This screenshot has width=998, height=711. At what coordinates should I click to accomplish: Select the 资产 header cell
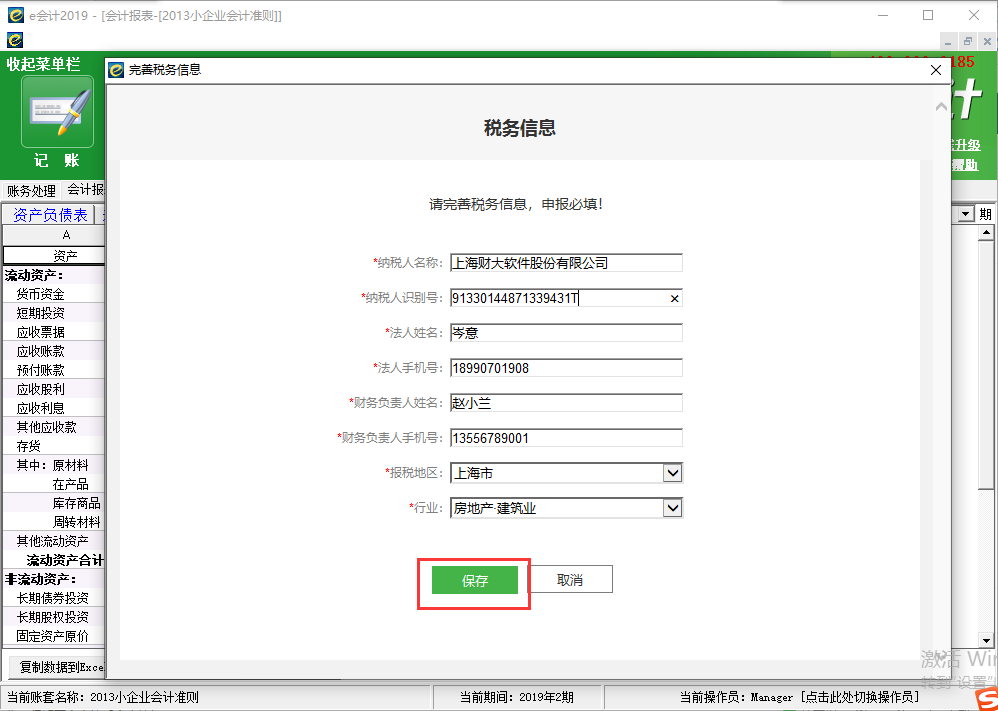point(54,256)
